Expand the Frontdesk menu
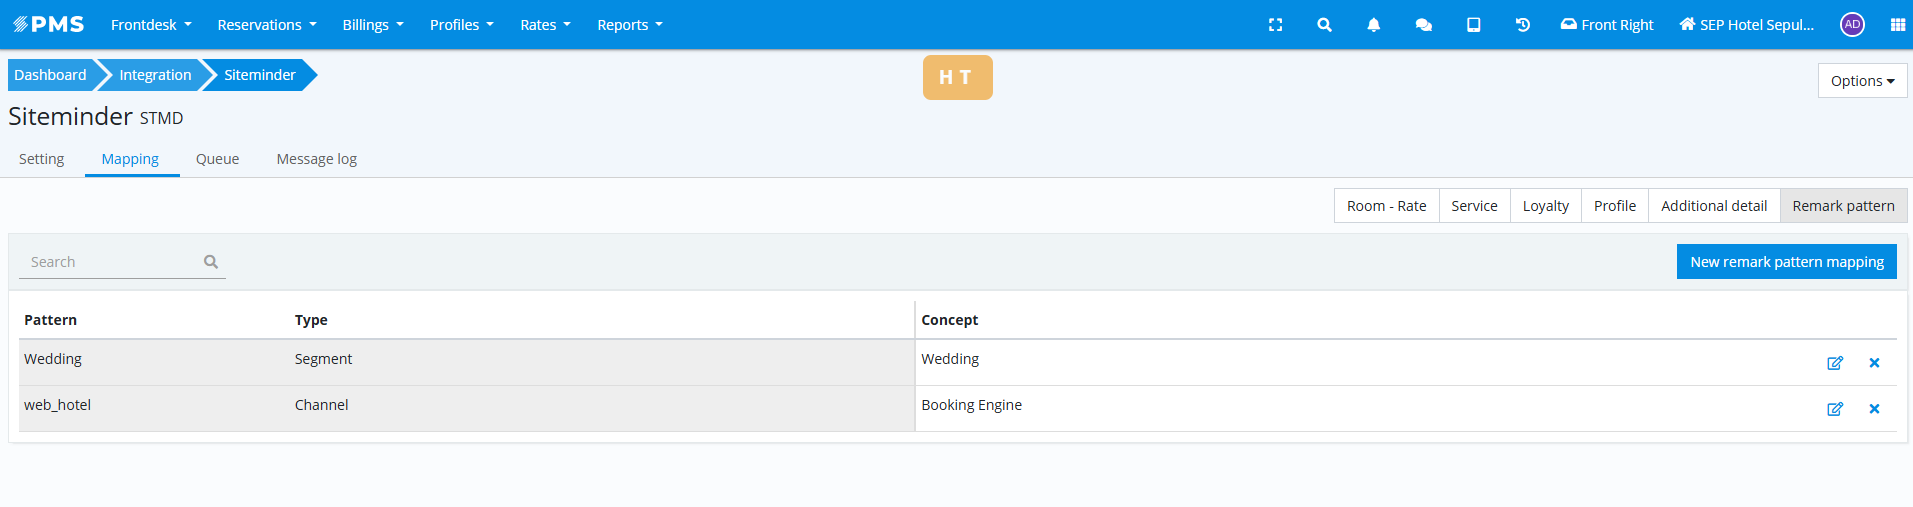The image size is (1913, 507). (151, 25)
